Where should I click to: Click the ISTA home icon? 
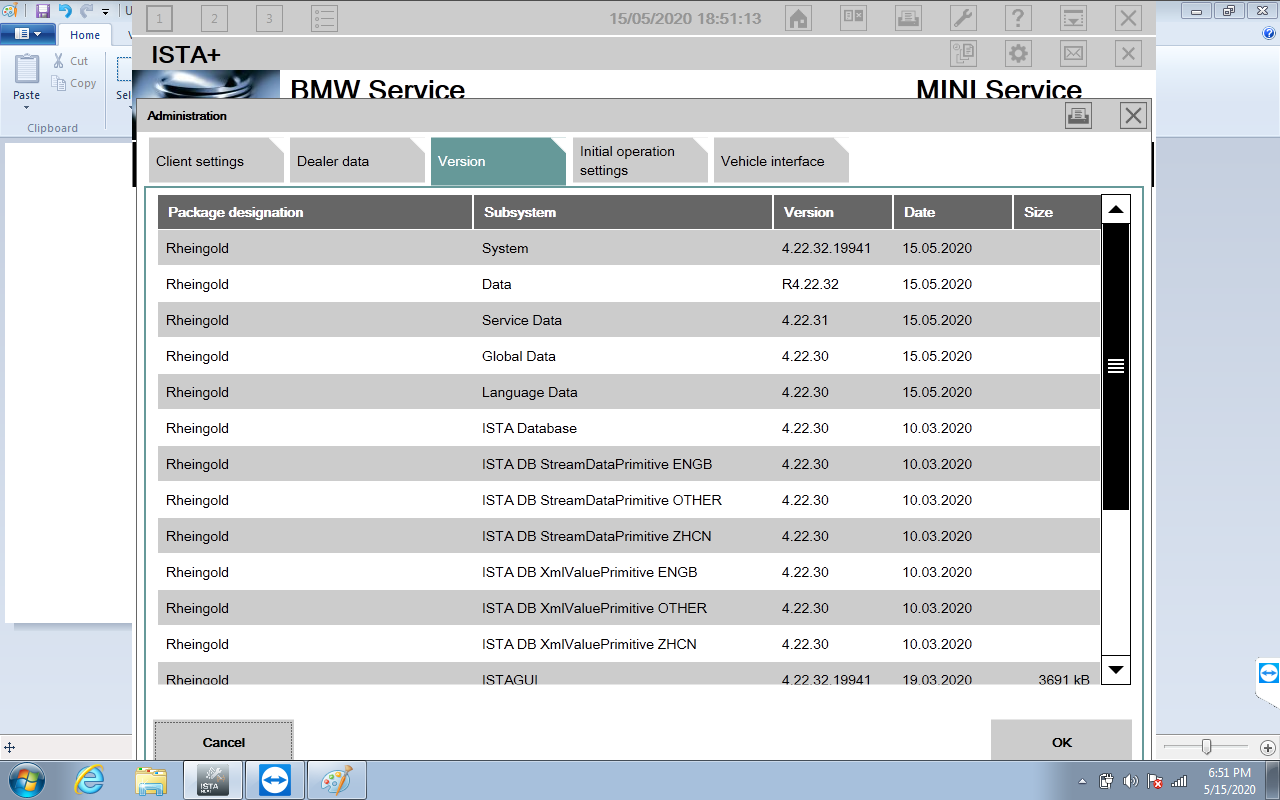(x=798, y=18)
